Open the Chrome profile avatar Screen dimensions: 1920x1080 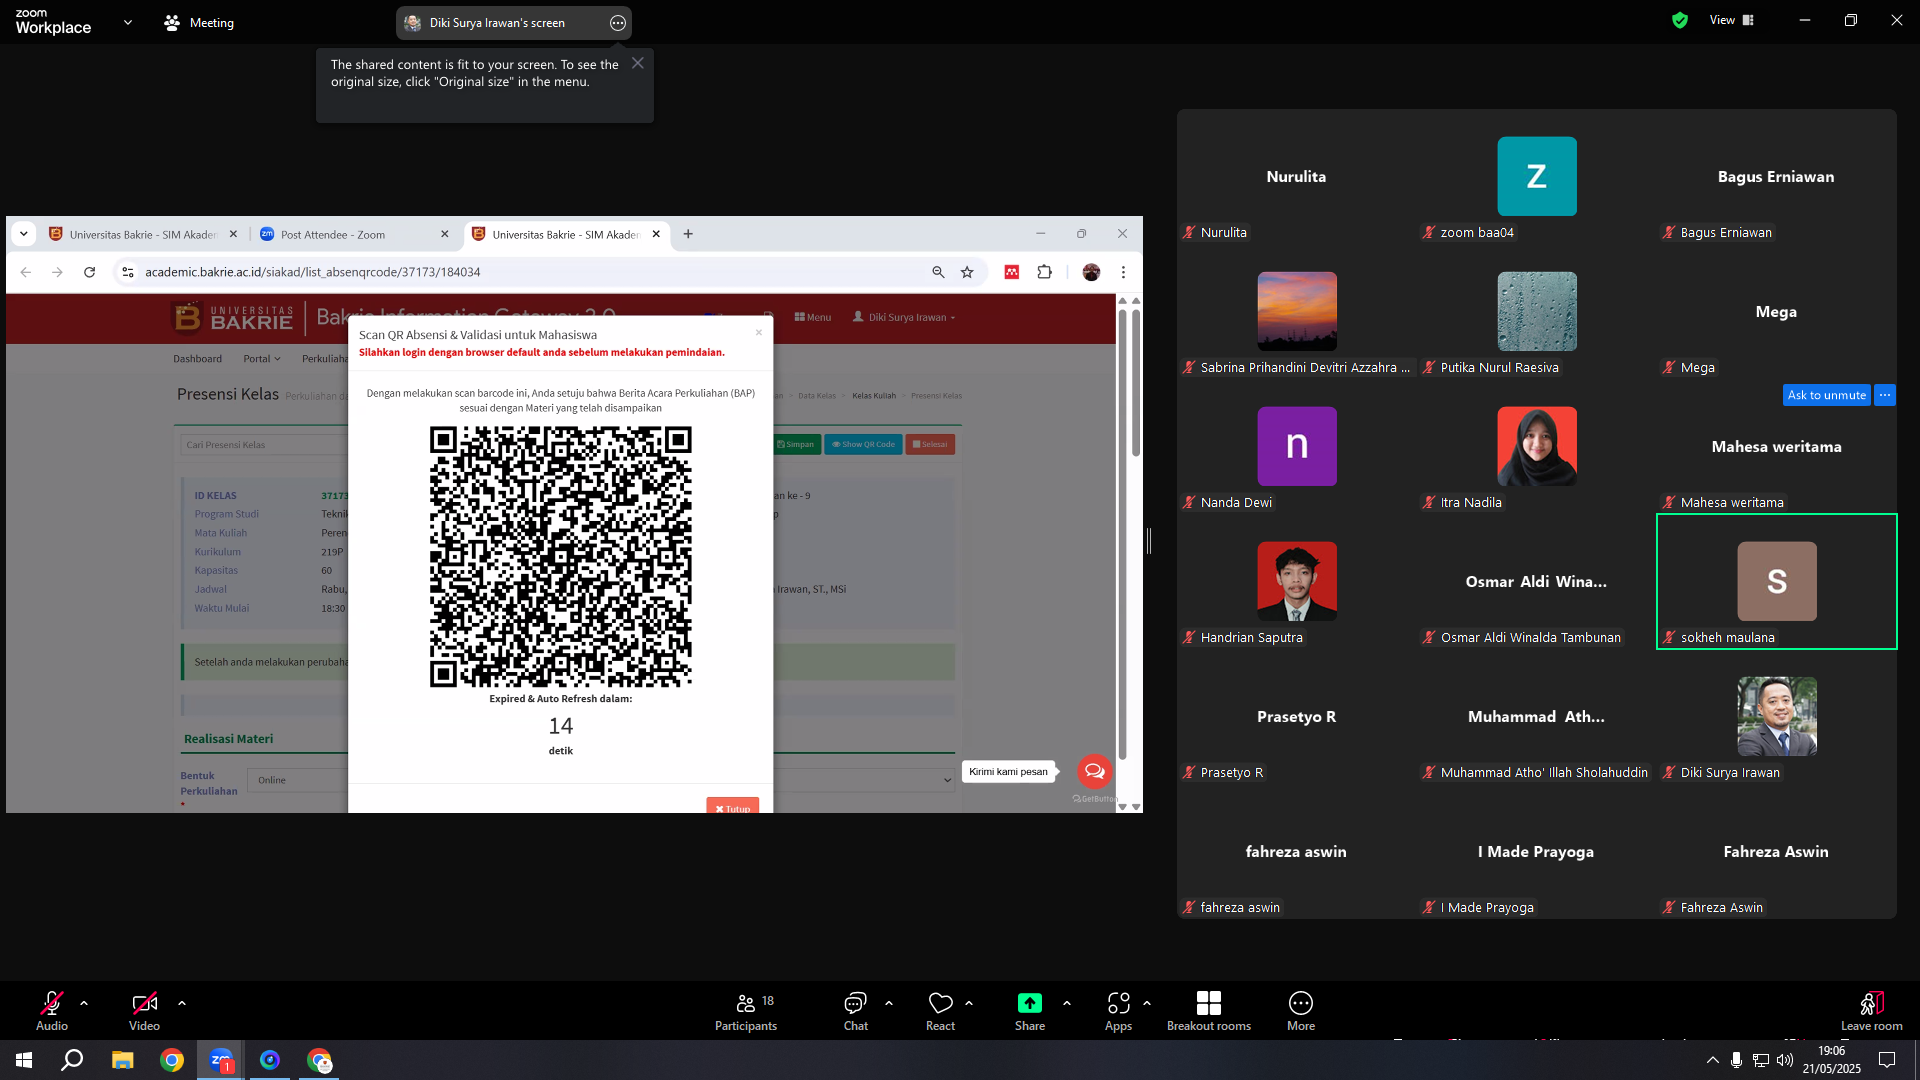[x=1091, y=272]
